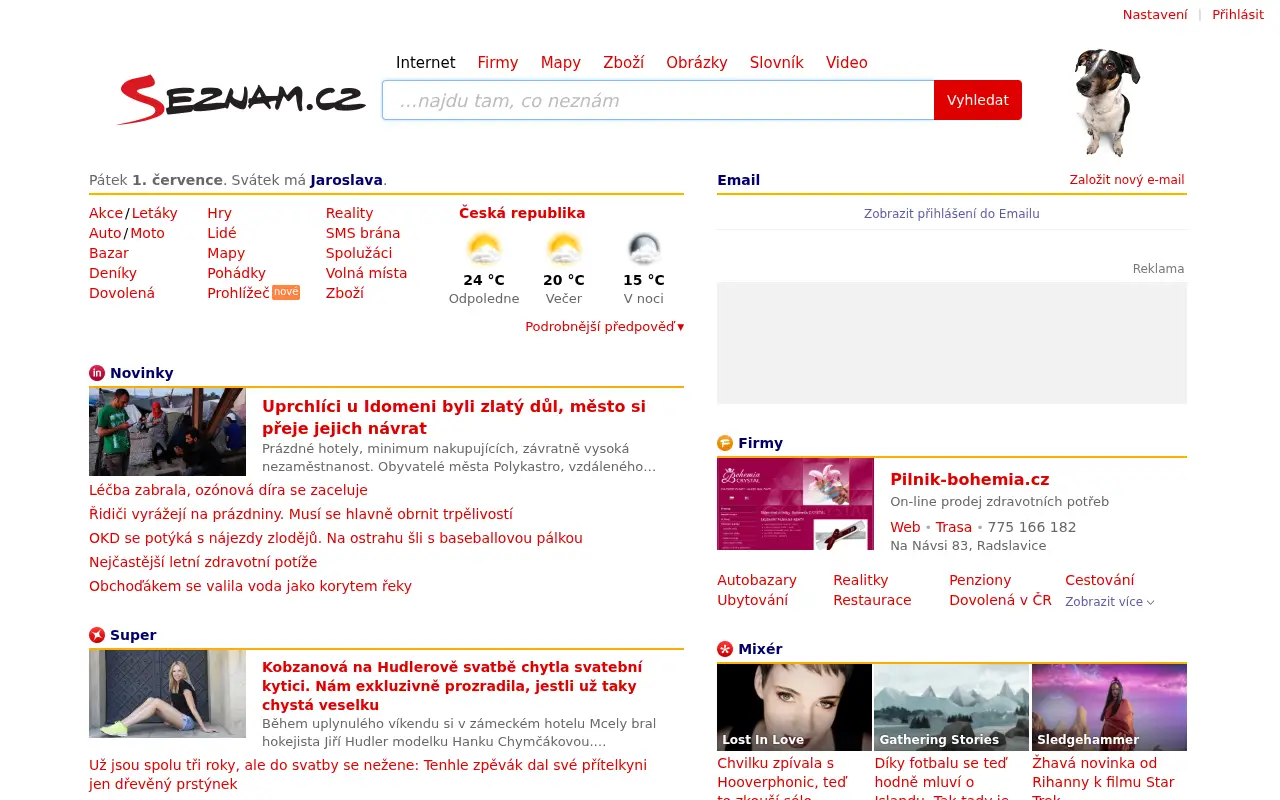The width and height of the screenshot is (1280, 800).
Task: Open the Super section star icon
Action: (97, 635)
